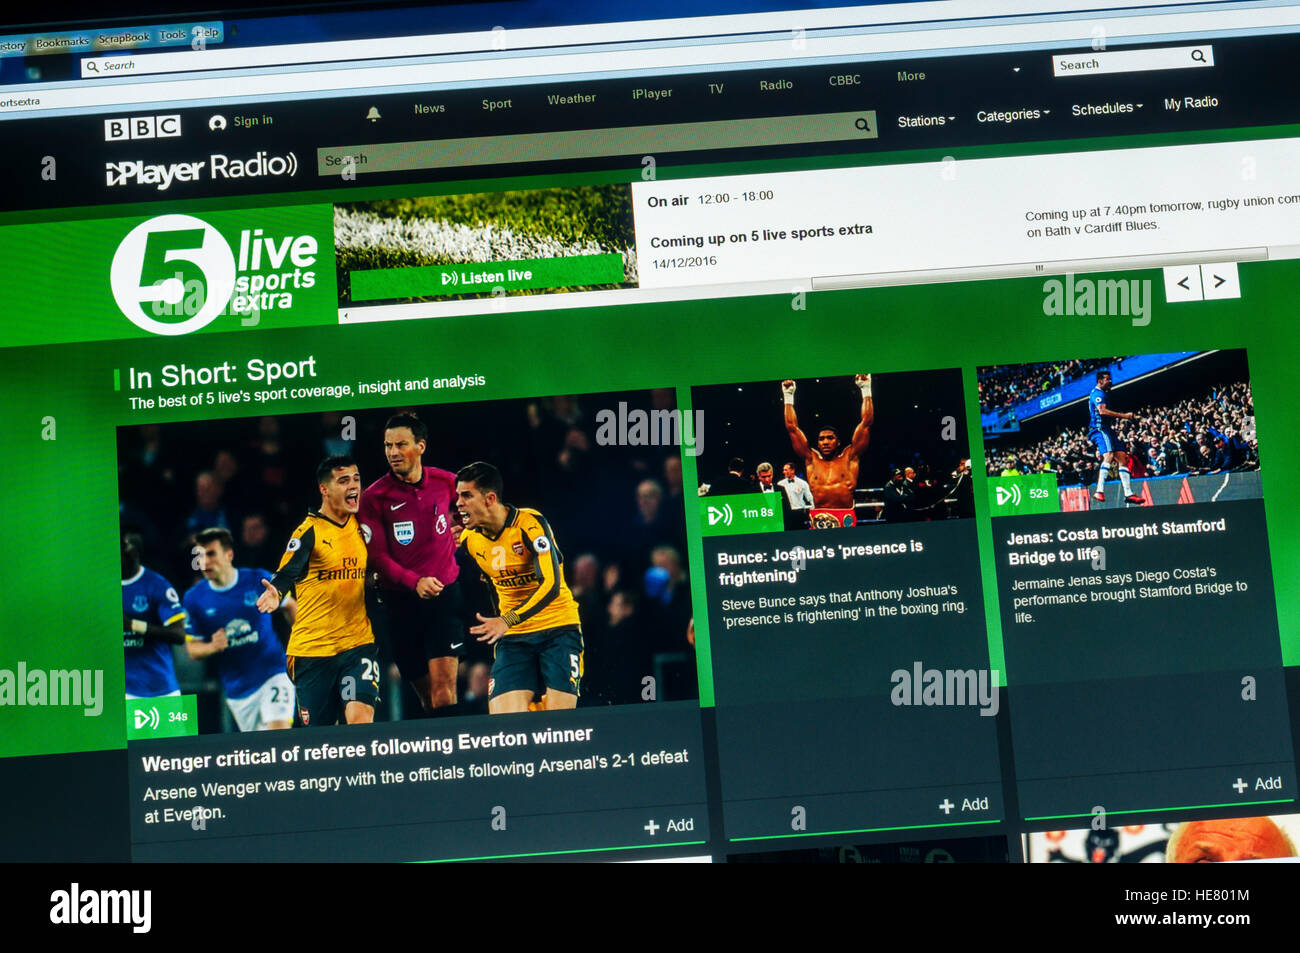1300x953 pixels.
Task: Click the top-right search field magnifier
Action: coord(1198,56)
